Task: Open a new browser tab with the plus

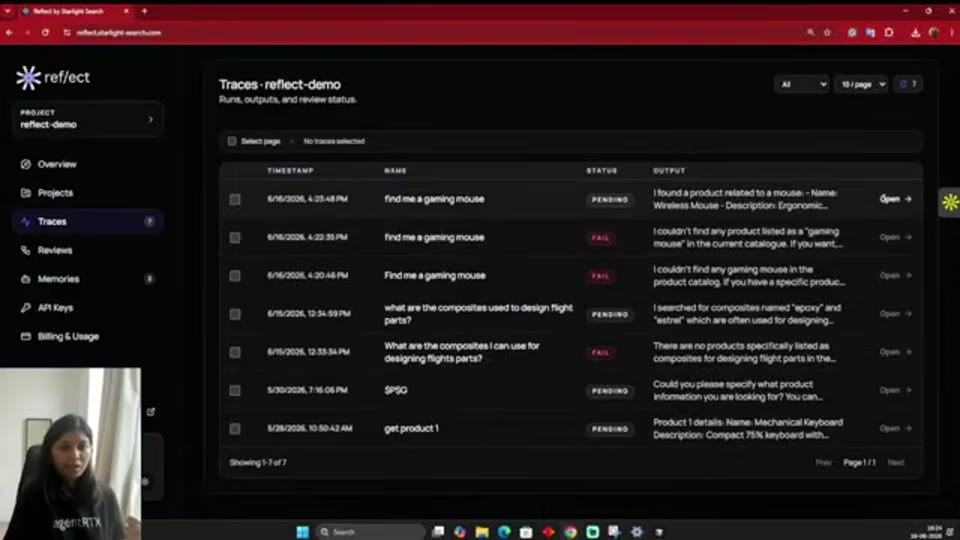Action: 144,11
